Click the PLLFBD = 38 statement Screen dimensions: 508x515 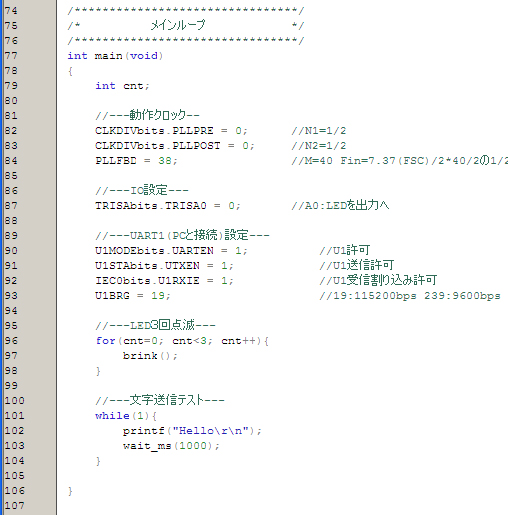pos(136,161)
